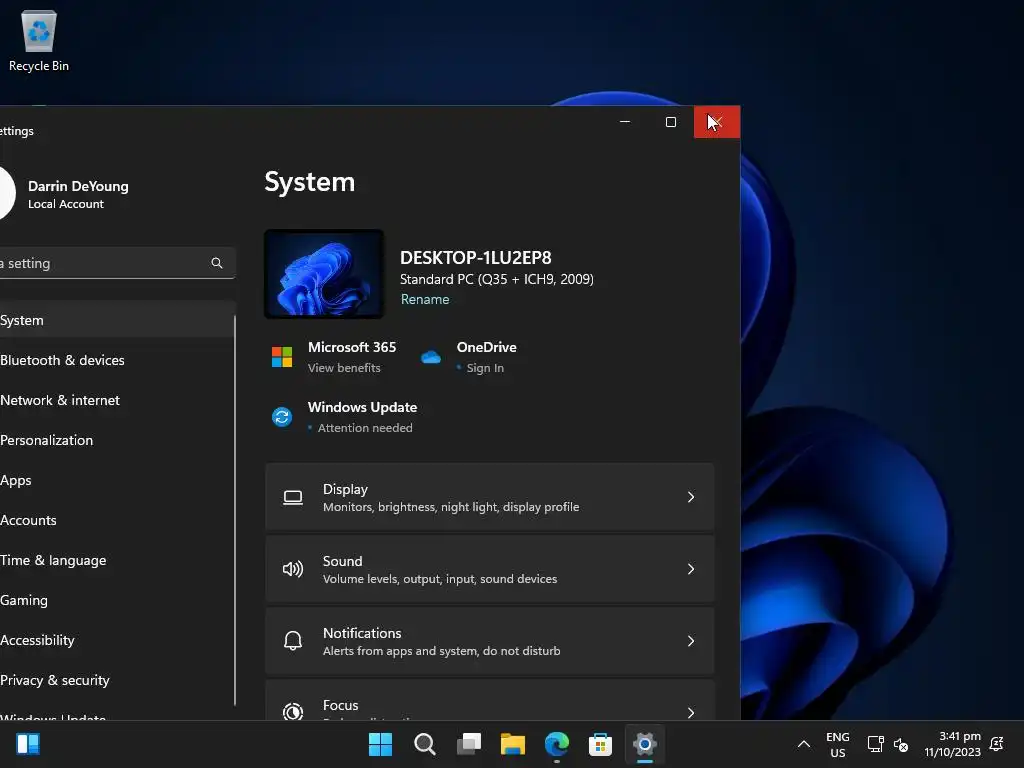Open the clock showing 3:41 pm
1024x768 pixels.
tap(953, 744)
